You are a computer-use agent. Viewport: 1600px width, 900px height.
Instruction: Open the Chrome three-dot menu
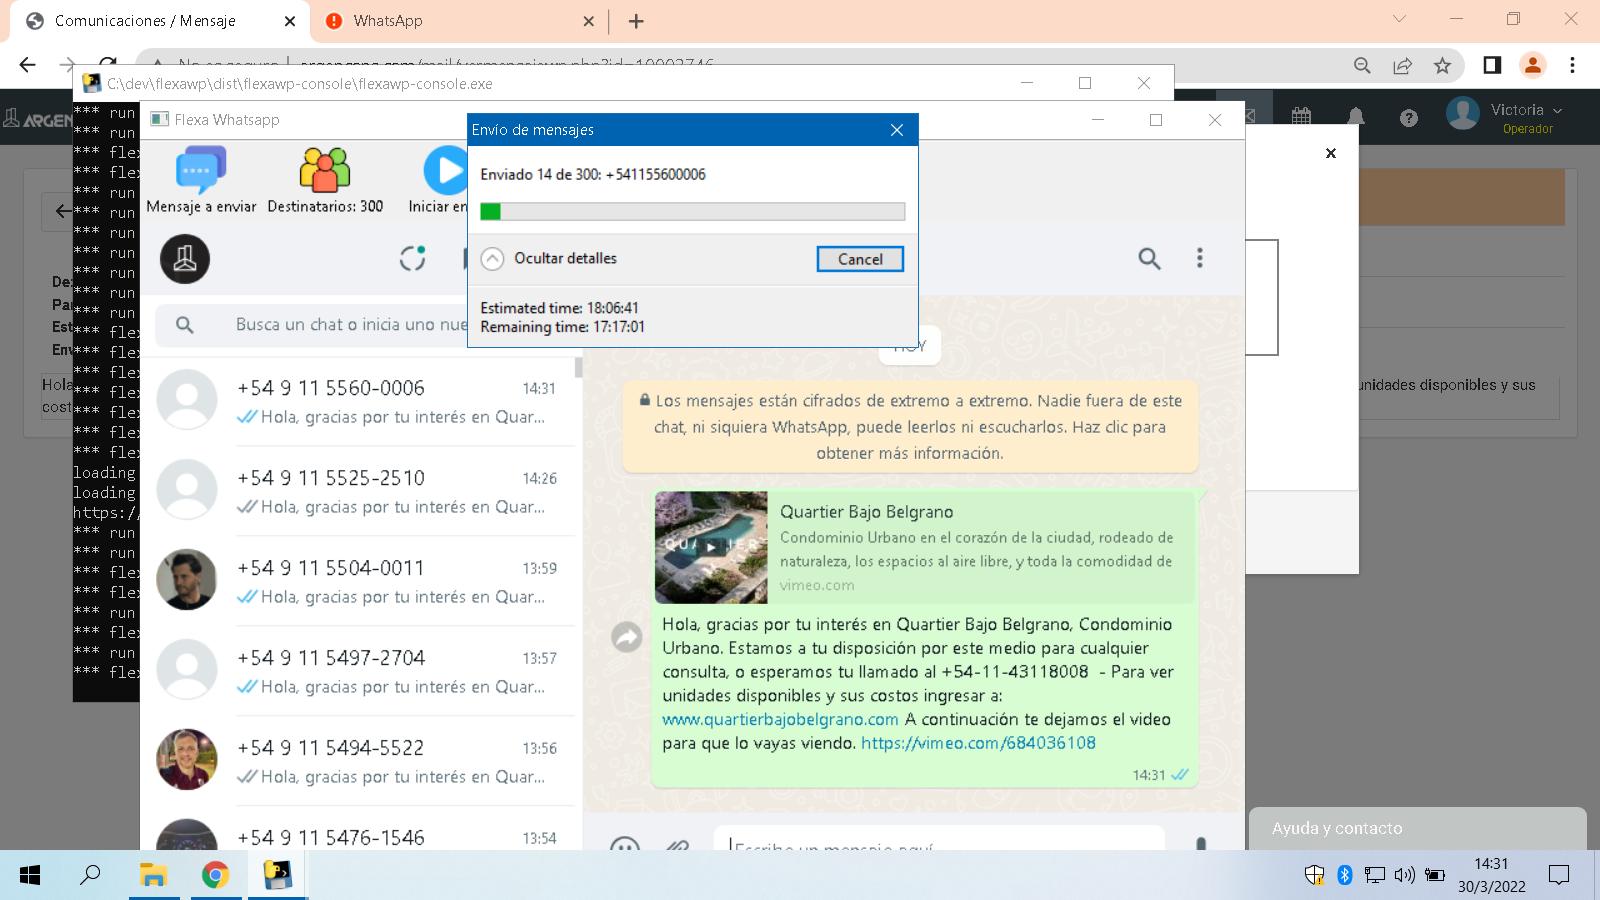pyautogui.click(x=1572, y=65)
